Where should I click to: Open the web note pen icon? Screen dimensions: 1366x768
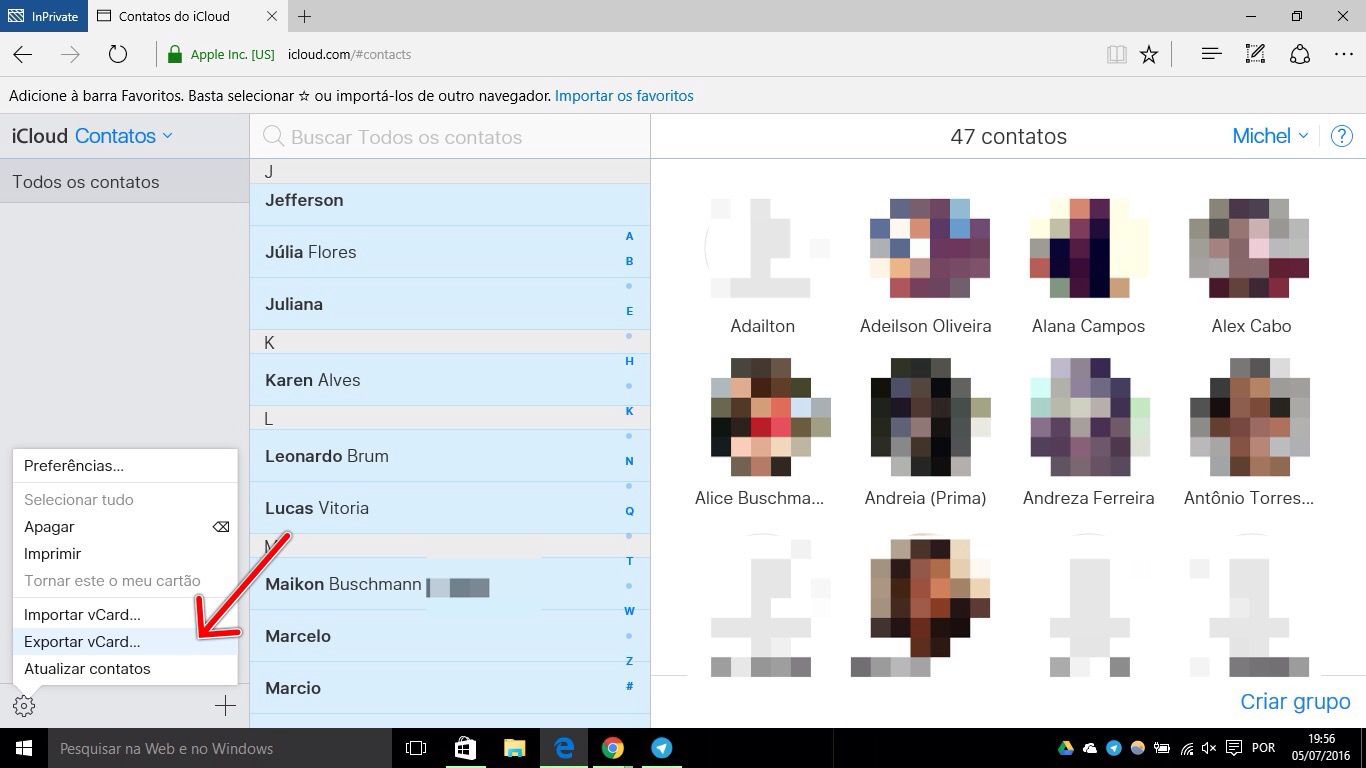click(x=1255, y=55)
